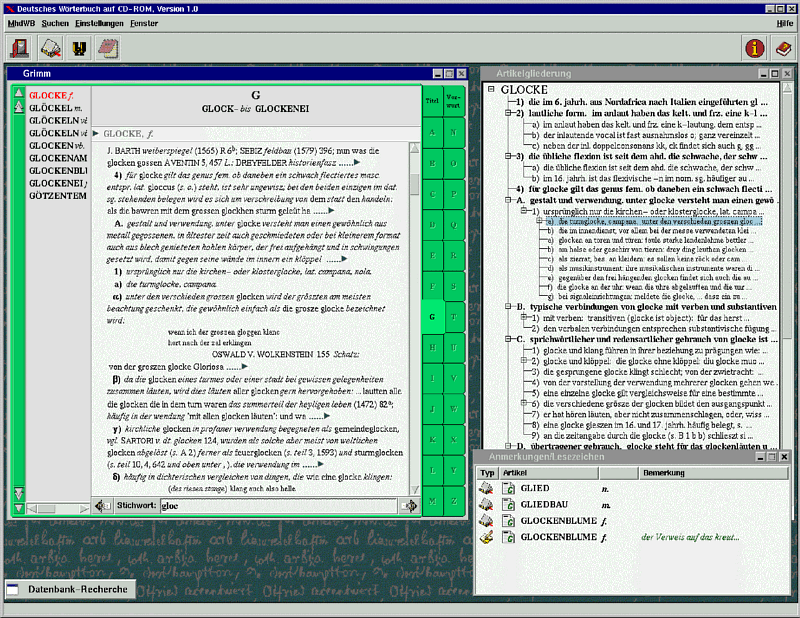The width and height of the screenshot is (800, 618).
Task: Open the Einstellungen menu
Action: point(99,23)
